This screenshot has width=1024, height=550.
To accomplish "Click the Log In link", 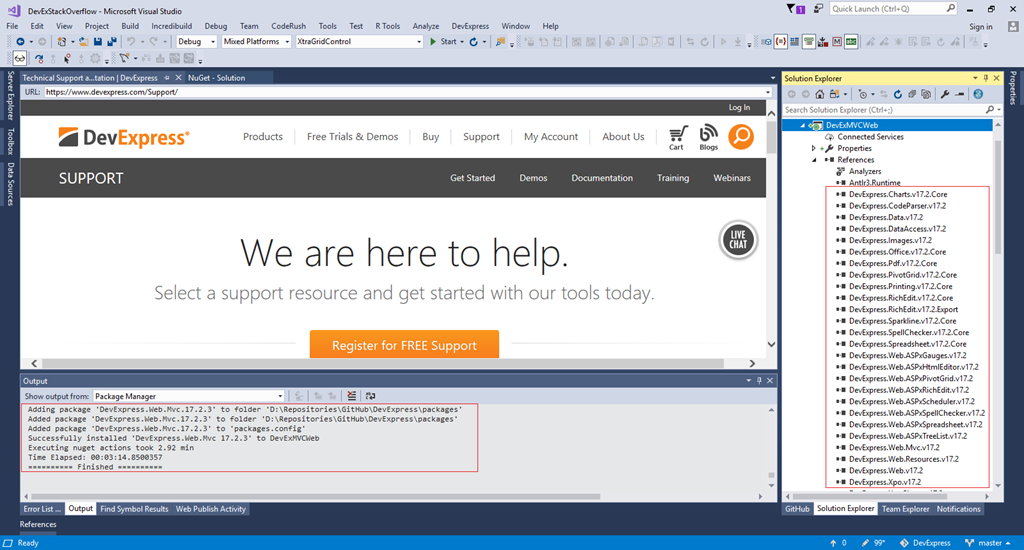I will 739,107.
